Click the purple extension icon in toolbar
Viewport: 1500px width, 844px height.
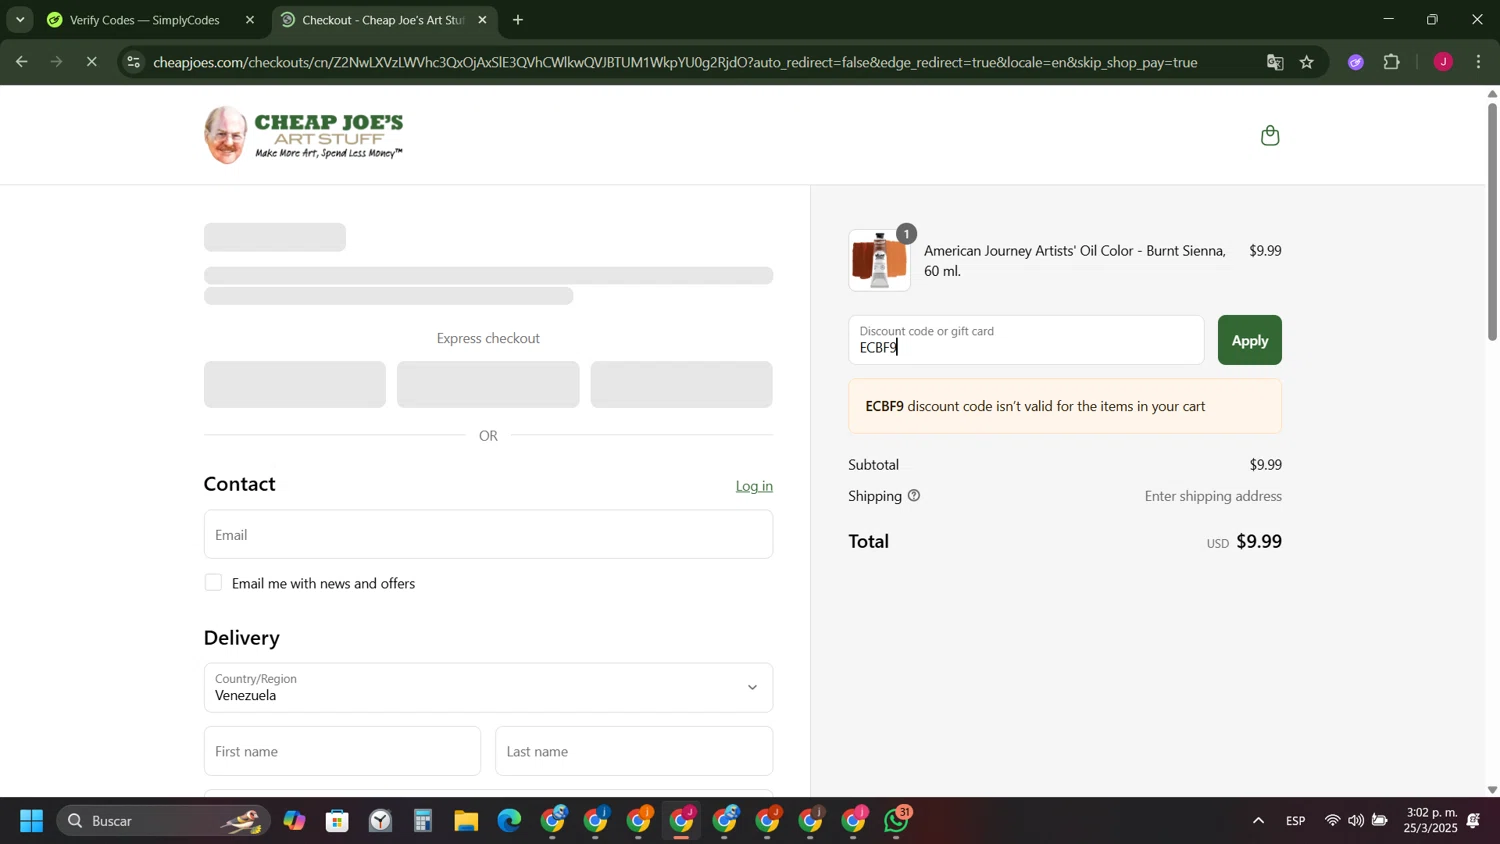(x=1356, y=62)
